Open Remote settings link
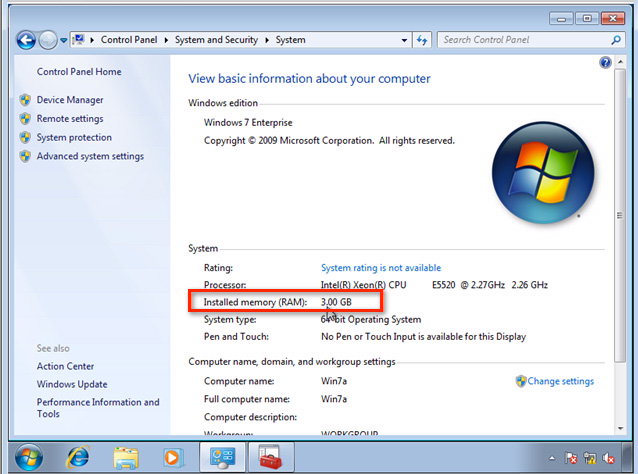The width and height of the screenshot is (638, 474). click(x=70, y=118)
